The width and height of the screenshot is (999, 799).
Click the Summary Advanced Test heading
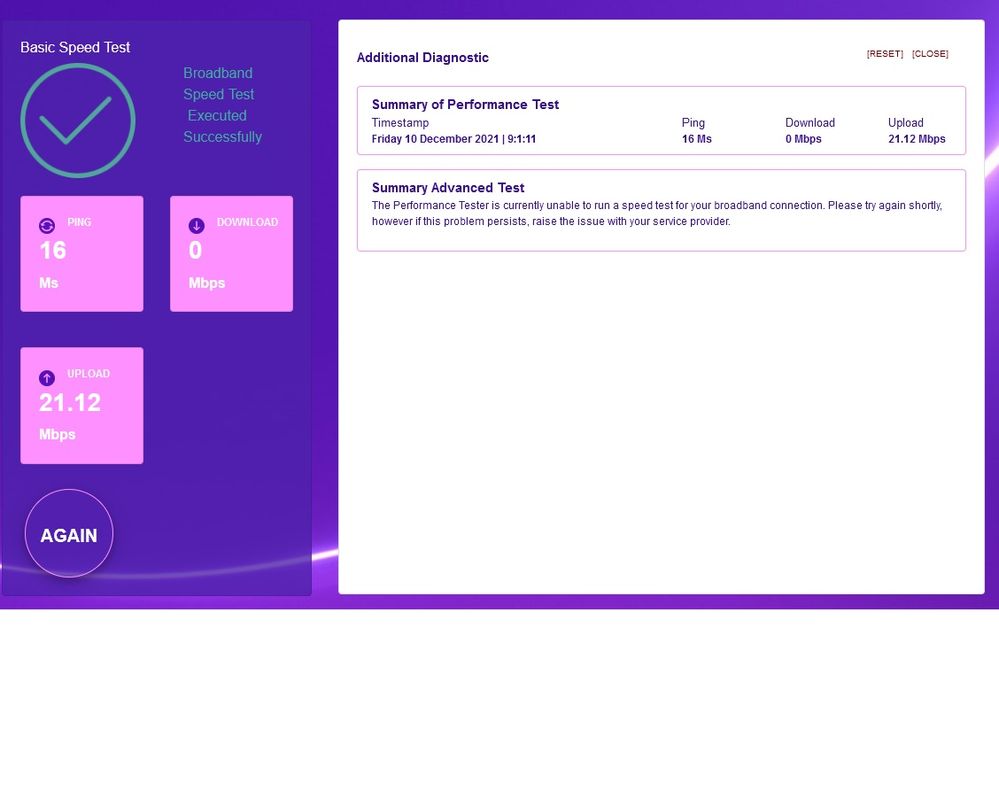click(448, 187)
